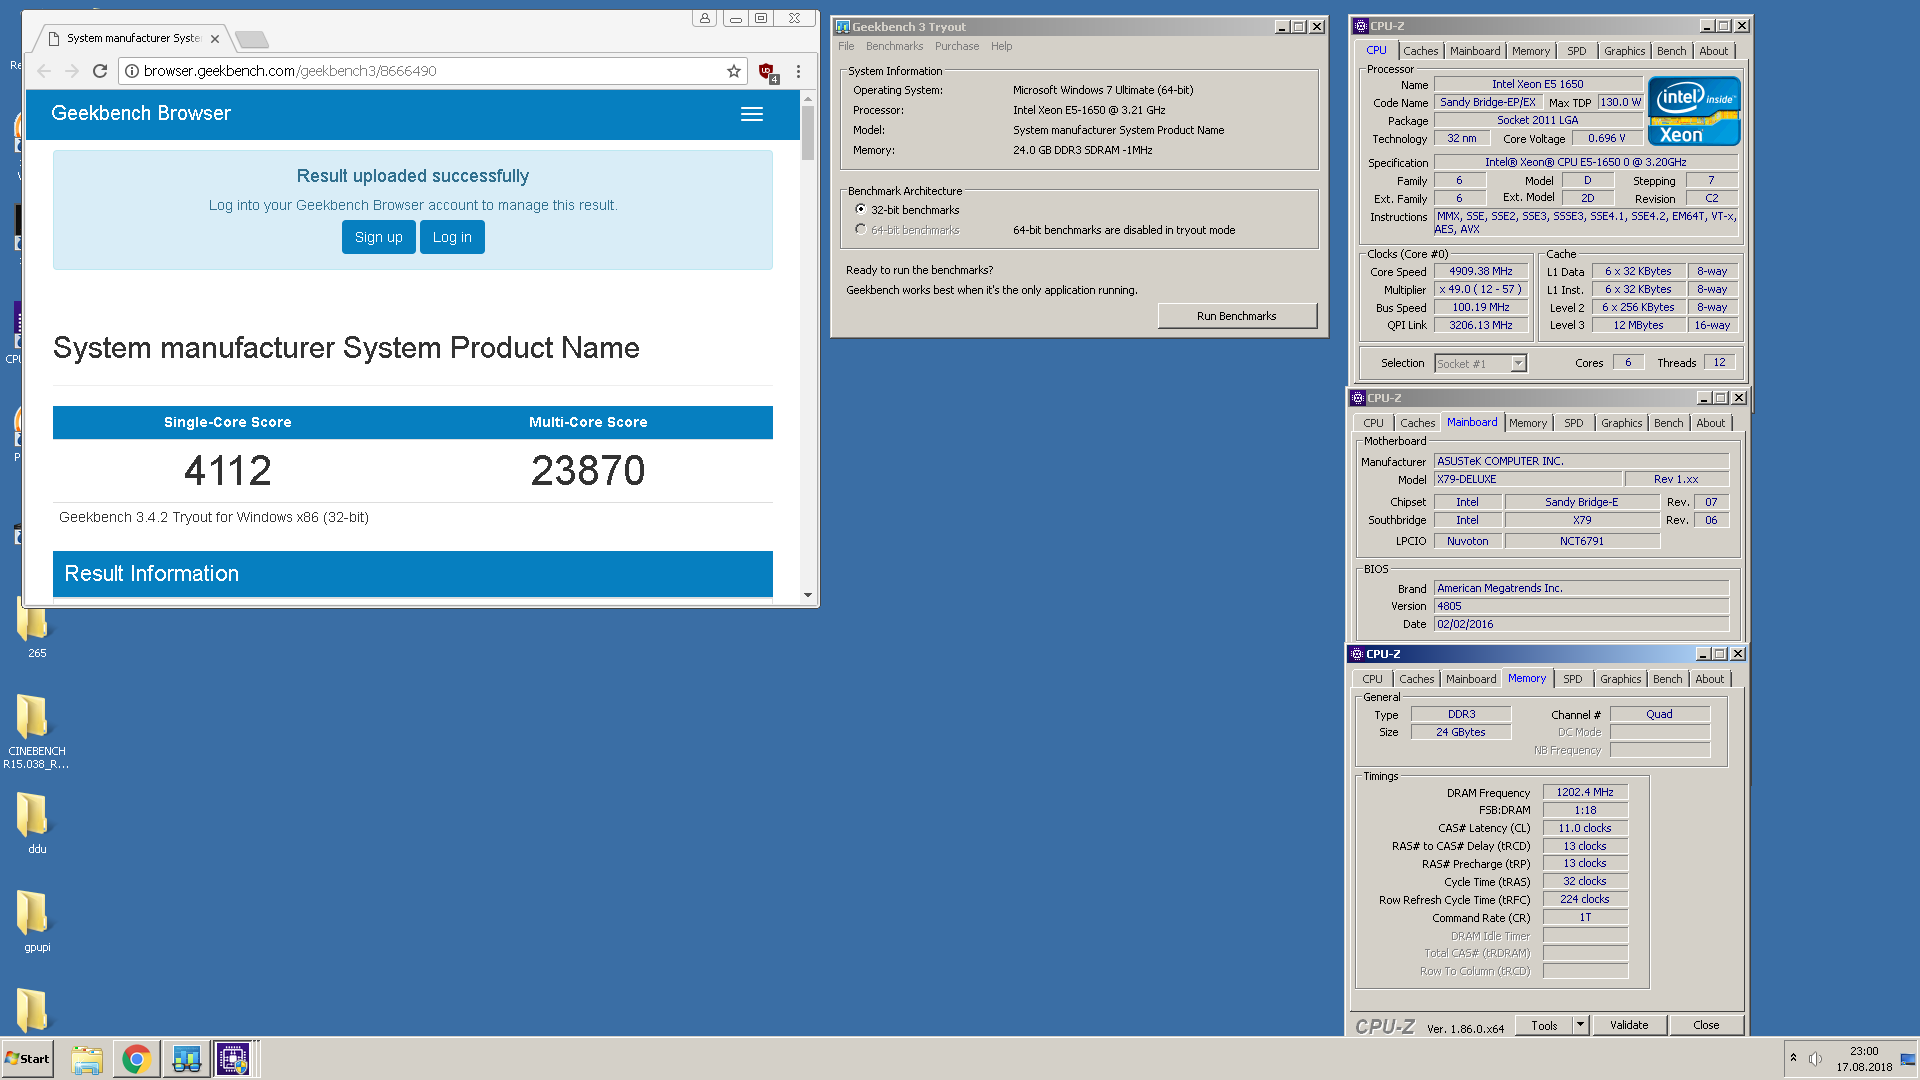Open Graphics tab in top CPU-Z
The height and width of the screenshot is (1080, 1920).
[1624, 51]
